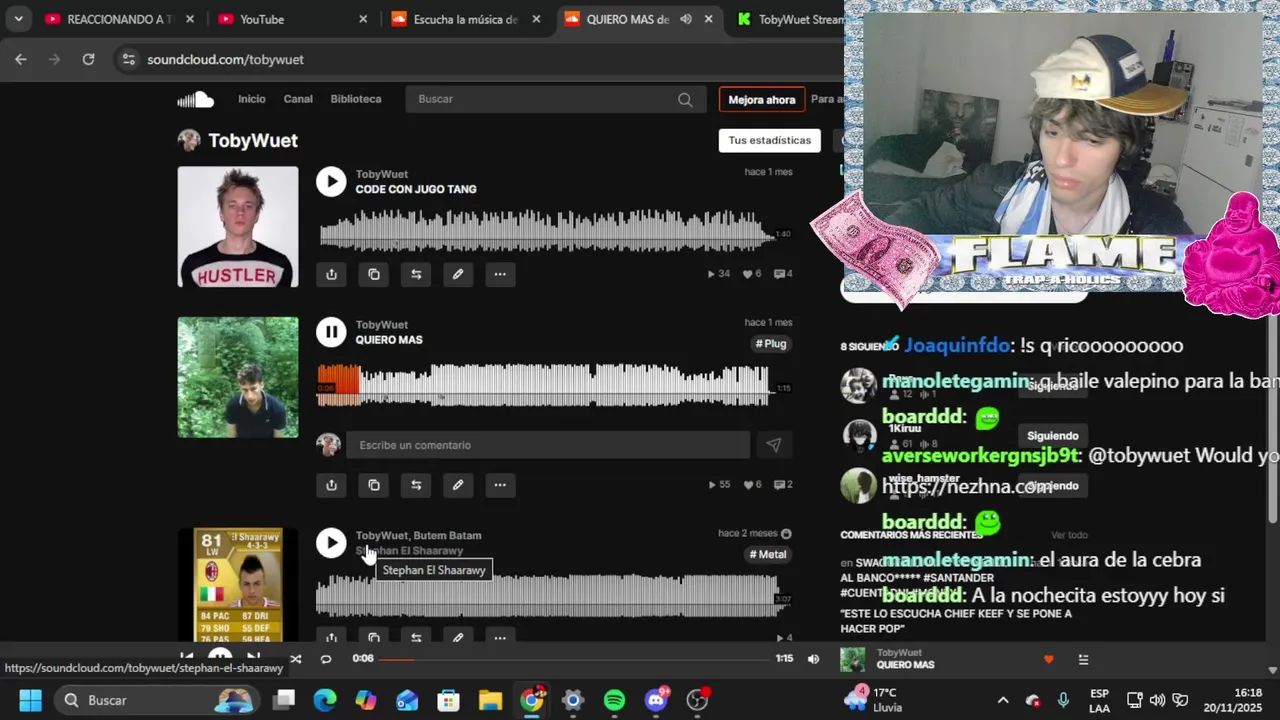Toggle repeat in bottom player
This screenshot has width=1280, height=720.
tap(326, 659)
